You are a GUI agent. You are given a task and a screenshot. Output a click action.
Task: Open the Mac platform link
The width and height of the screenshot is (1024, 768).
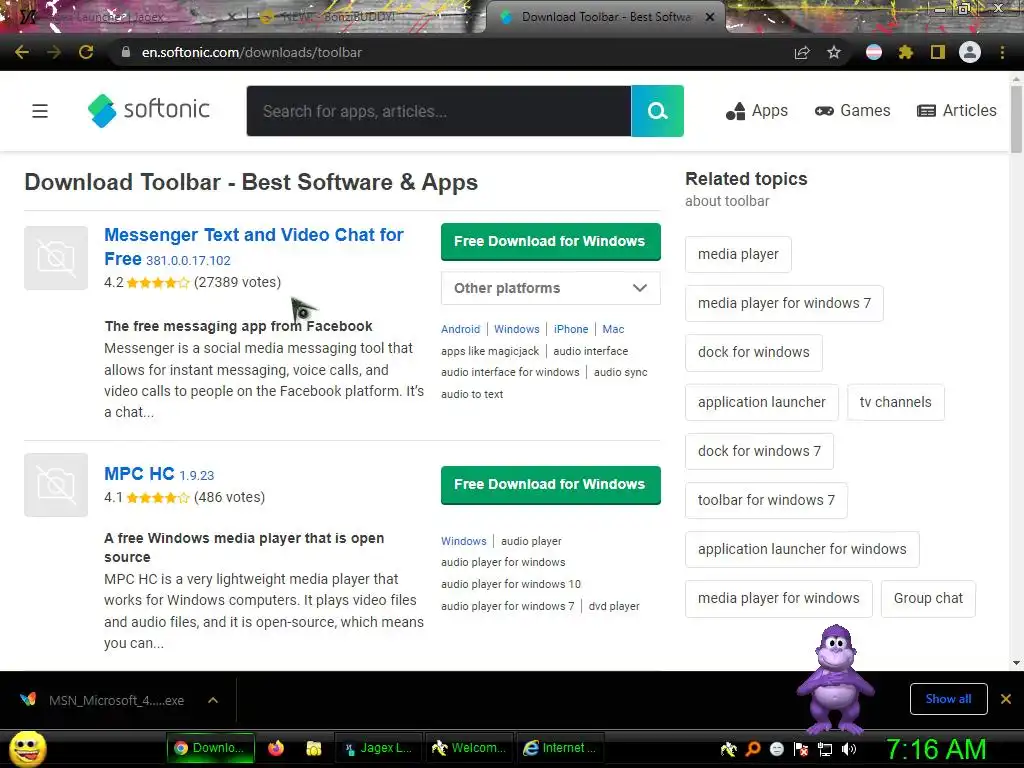click(613, 329)
